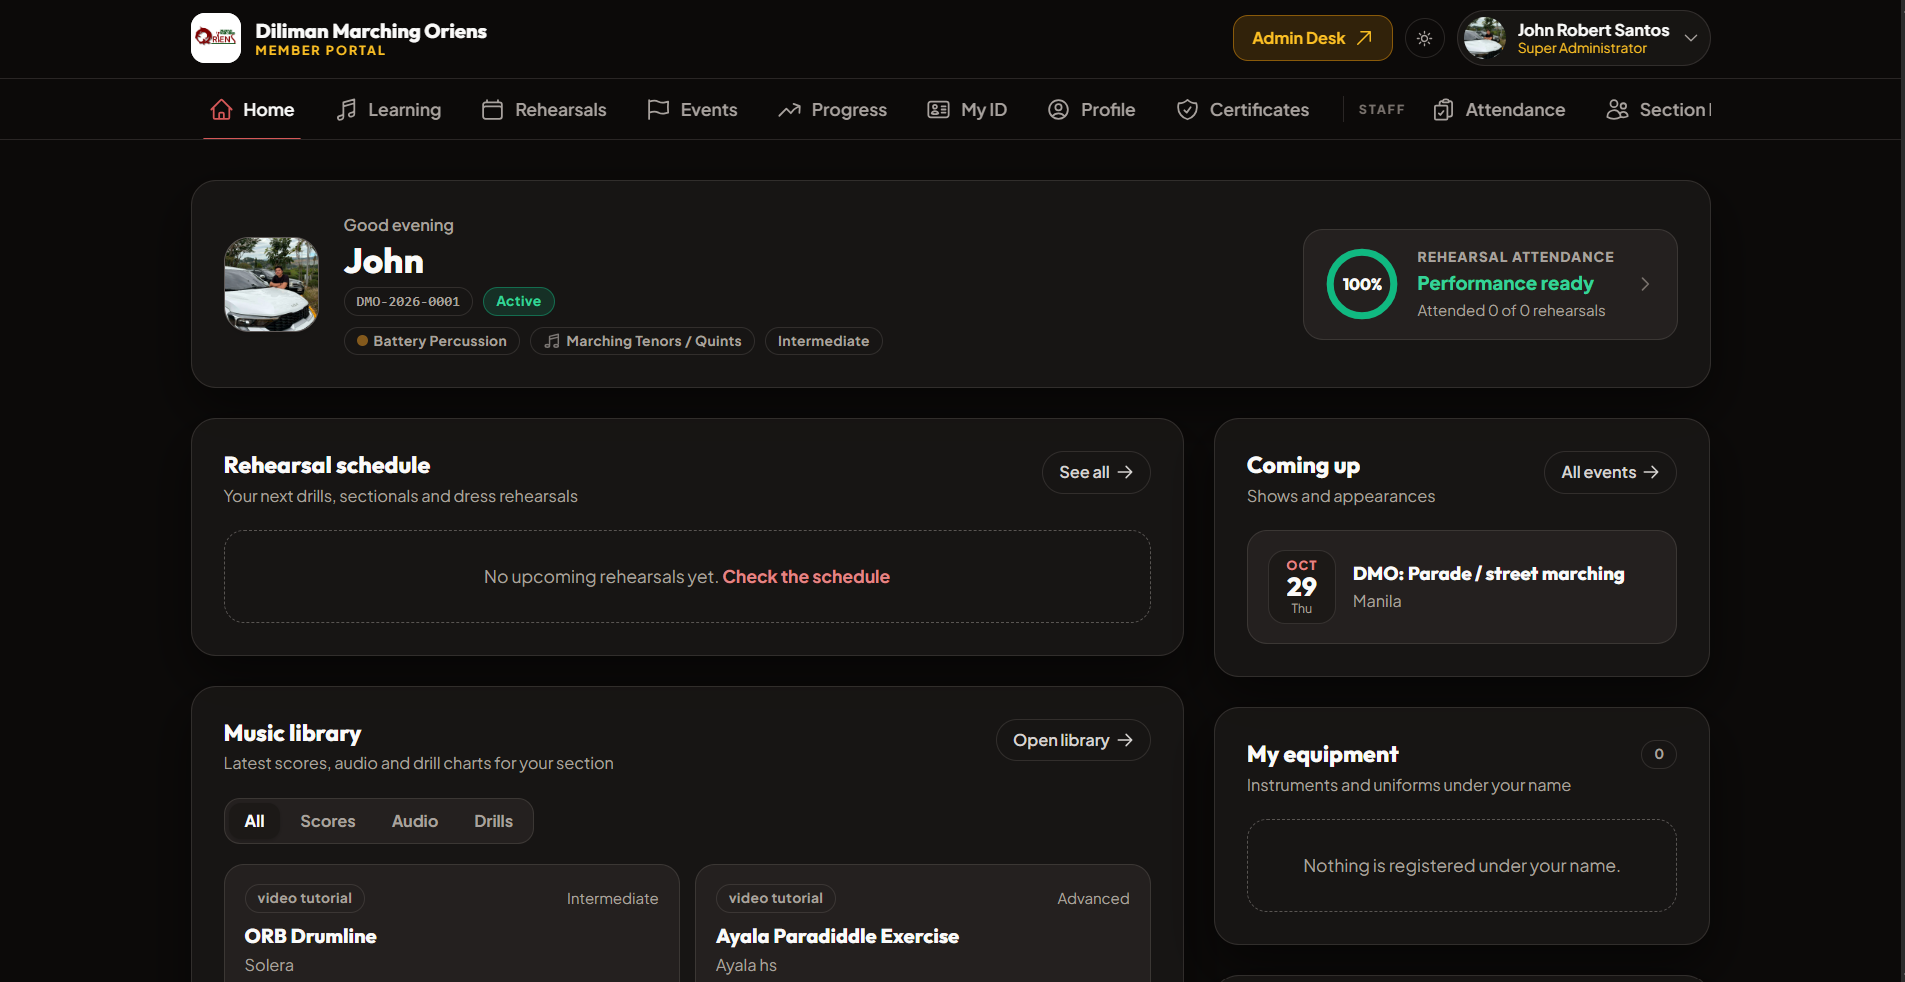Open the Certificates tab label
This screenshot has width=1905, height=982.
coord(1259,109)
